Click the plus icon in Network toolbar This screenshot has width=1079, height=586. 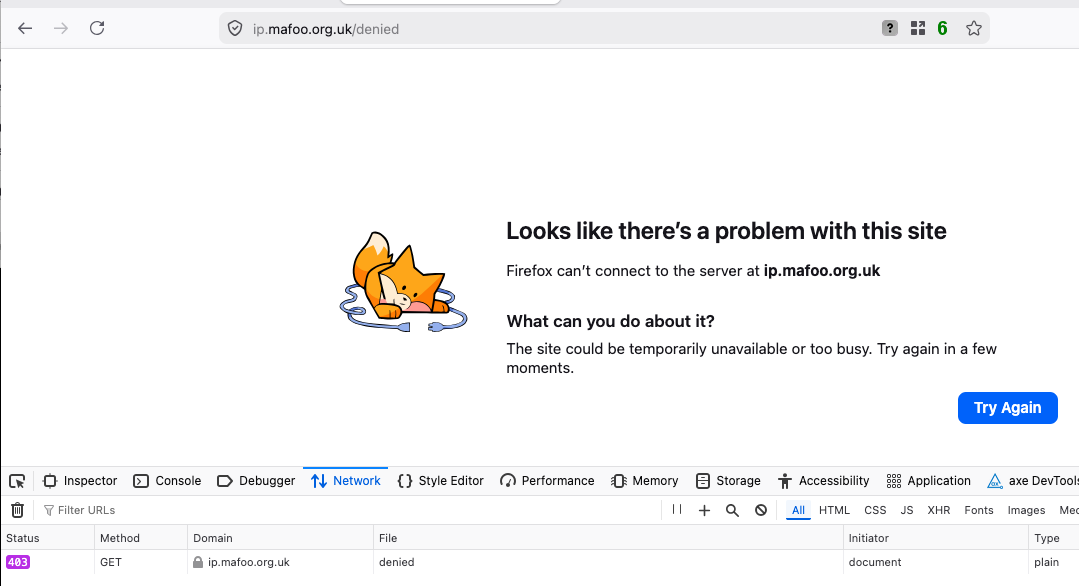coord(704,510)
